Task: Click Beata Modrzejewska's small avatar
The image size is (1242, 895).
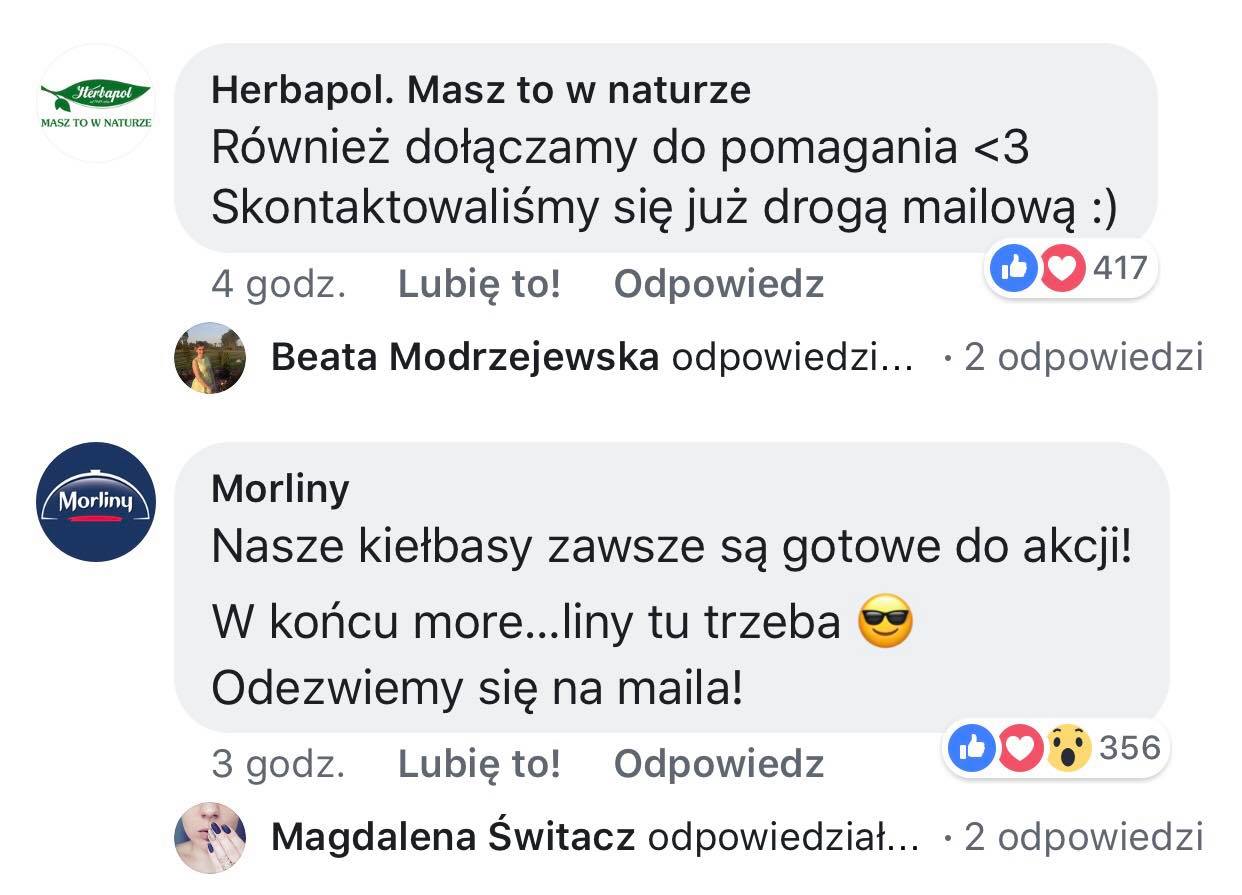Action: tap(209, 357)
